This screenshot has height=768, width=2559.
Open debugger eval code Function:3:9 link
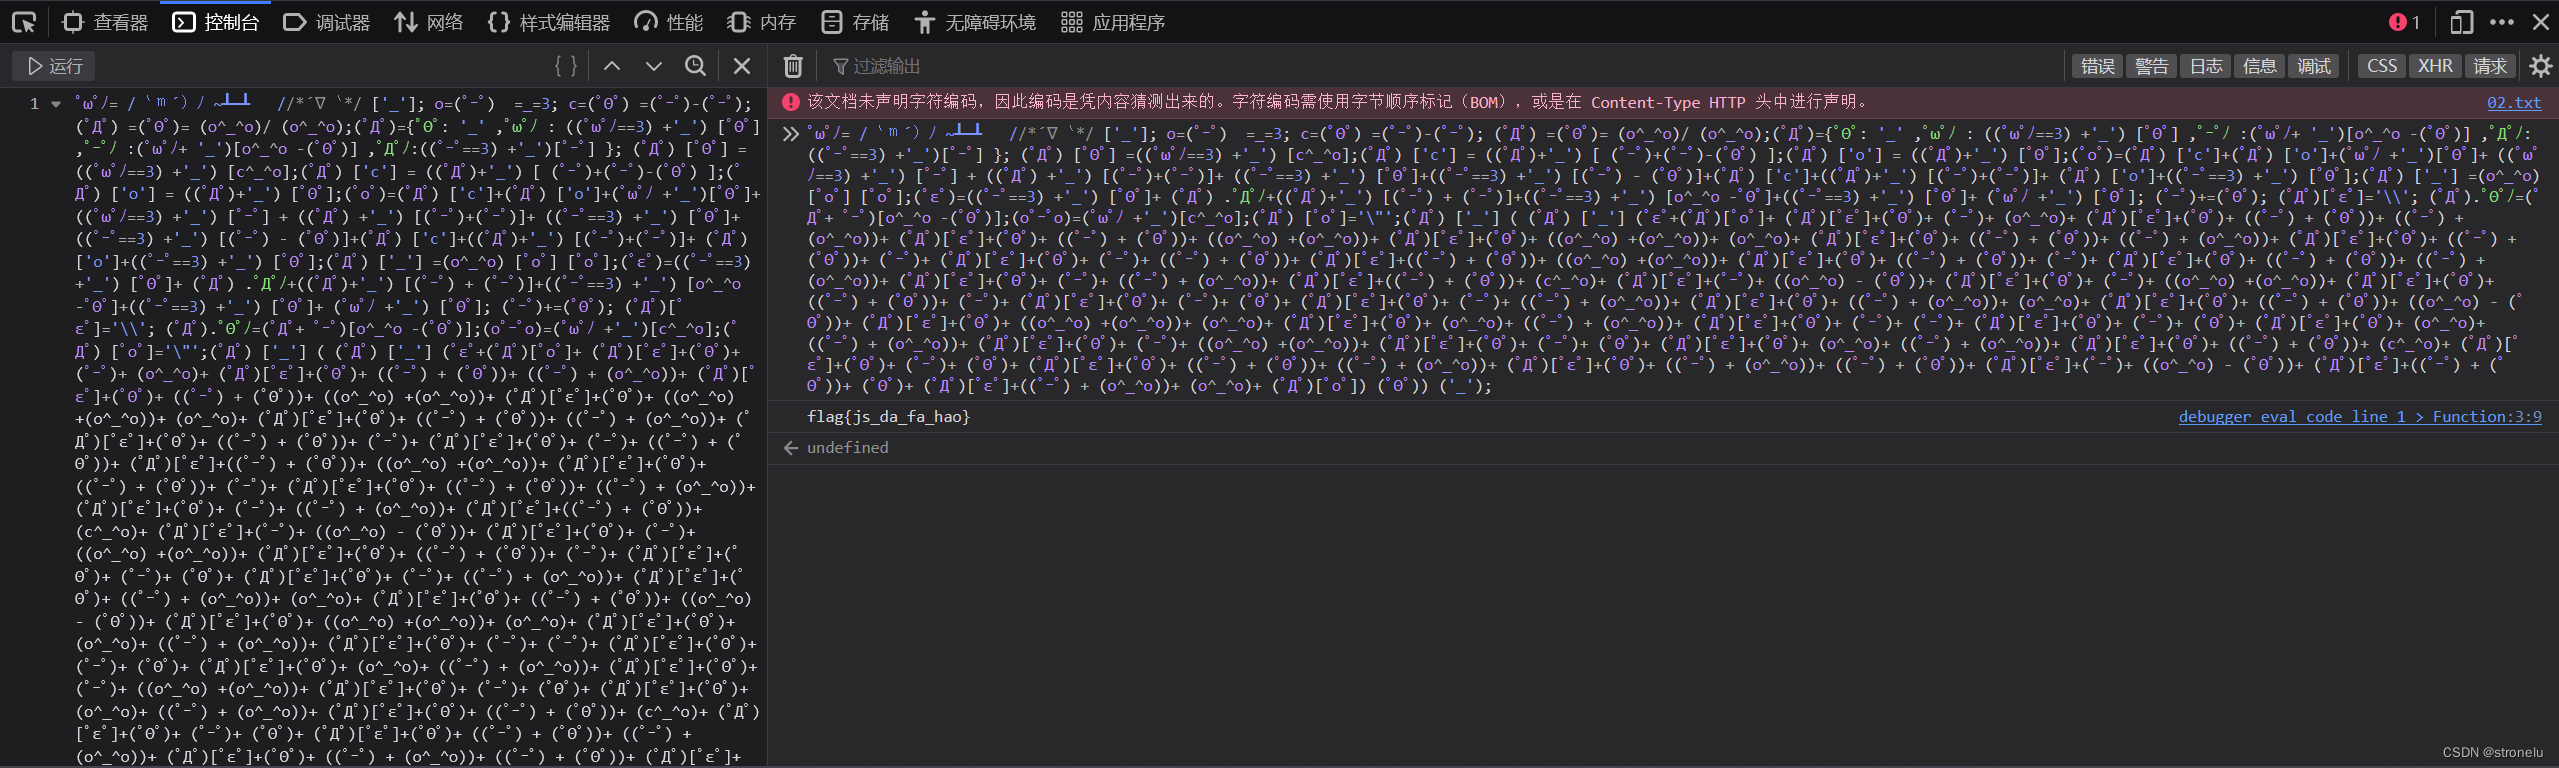2360,417
